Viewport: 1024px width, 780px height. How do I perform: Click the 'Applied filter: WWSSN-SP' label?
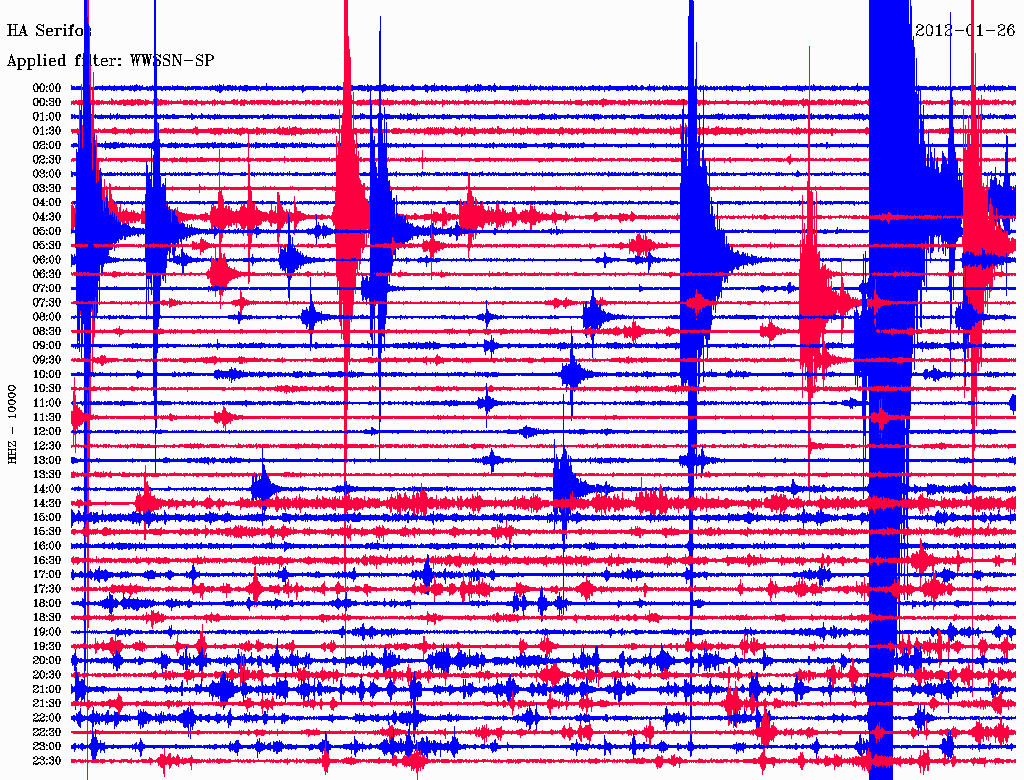pyautogui.click(x=110, y=61)
